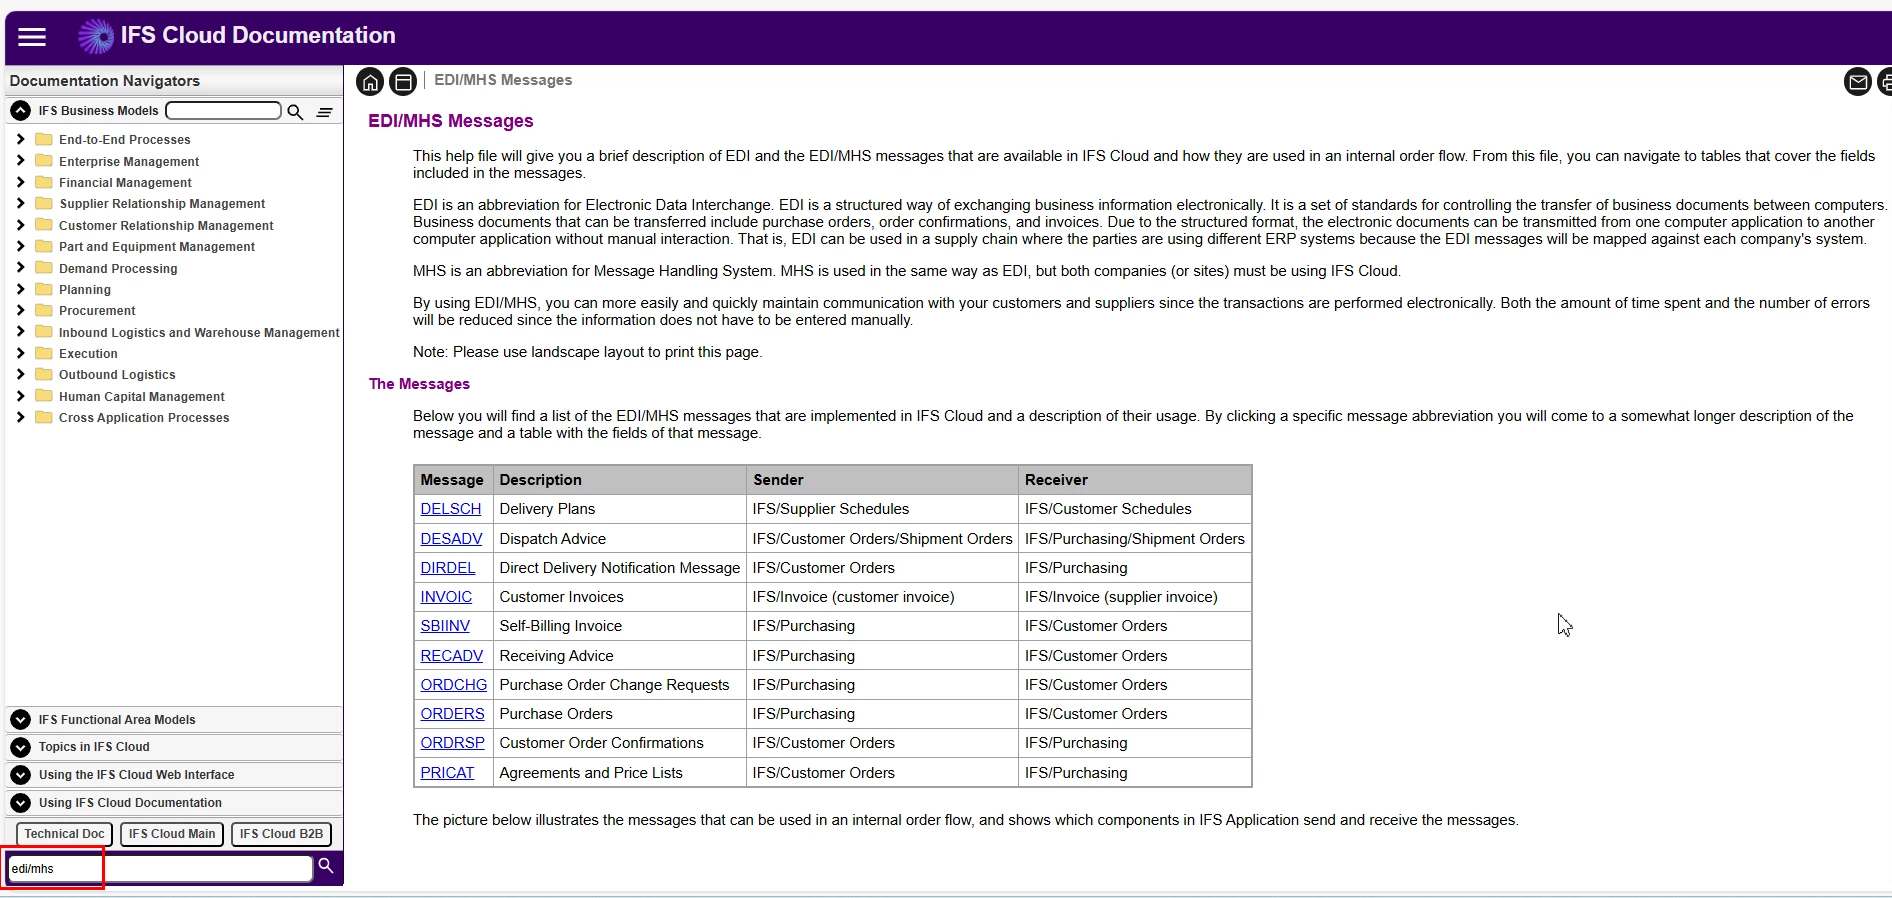
Task: Open the RECADV message link
Action: [x=451, y=656]
